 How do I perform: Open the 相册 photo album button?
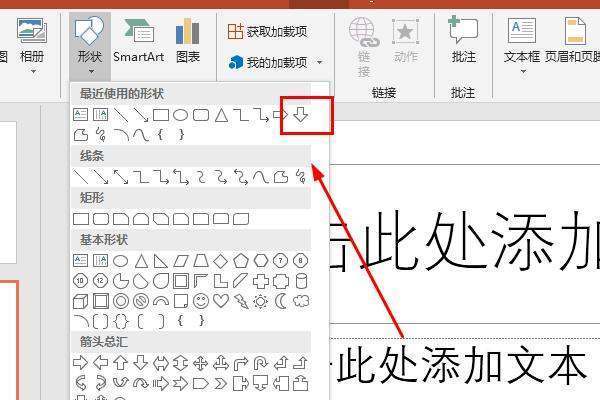tap(32, 40)
